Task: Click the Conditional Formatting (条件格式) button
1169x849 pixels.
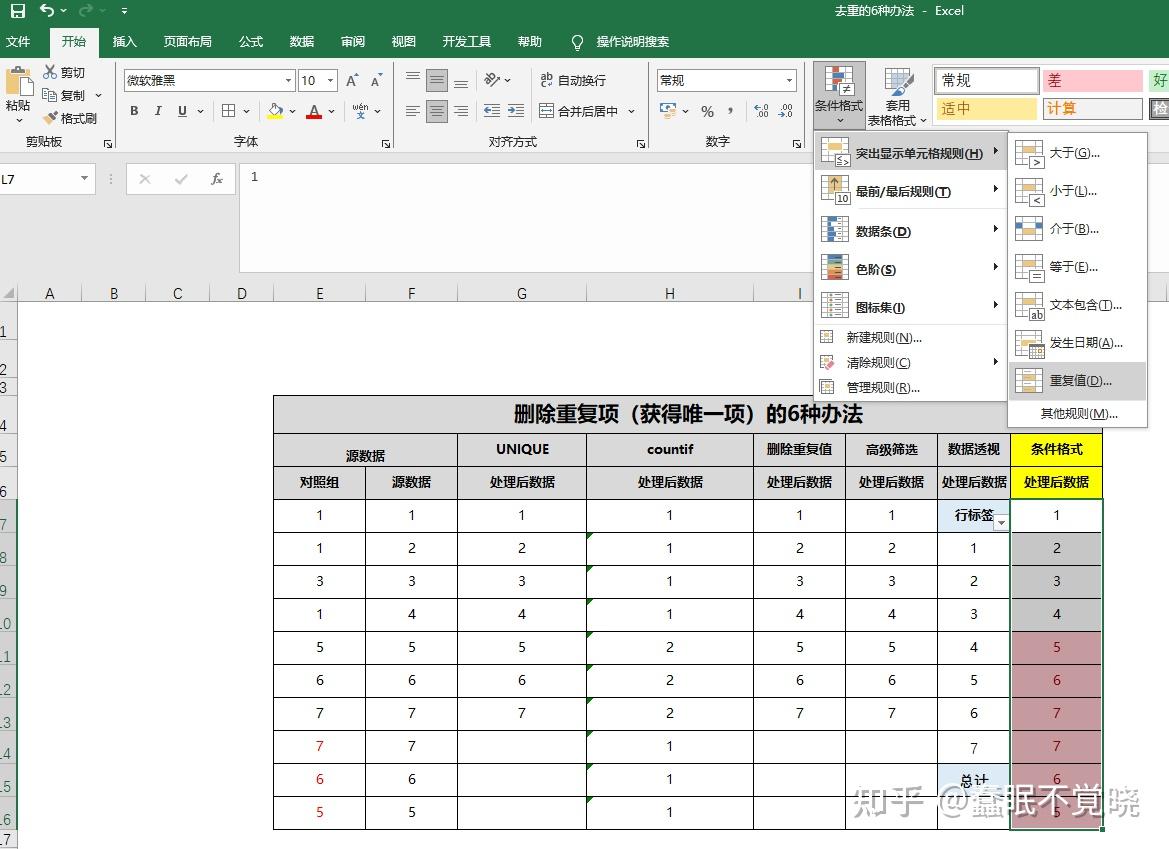Action: tap(839, 96)
